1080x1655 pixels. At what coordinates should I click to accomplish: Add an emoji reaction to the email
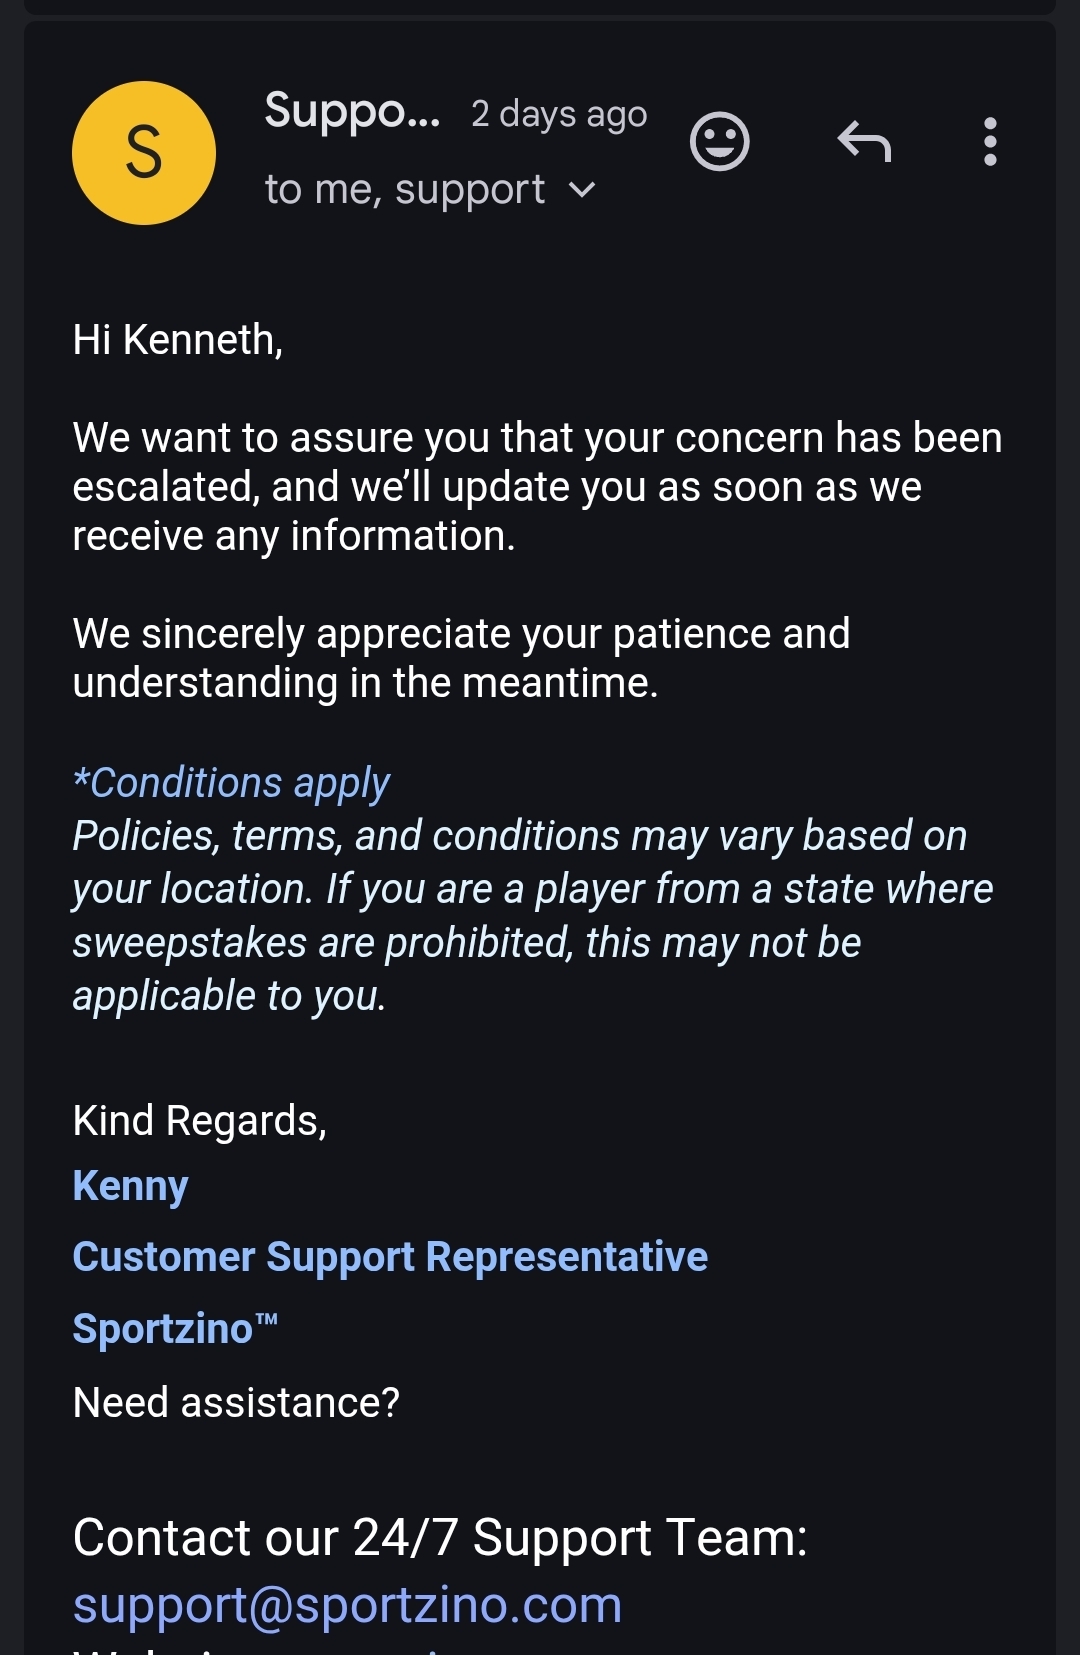(x=719, y=142)
